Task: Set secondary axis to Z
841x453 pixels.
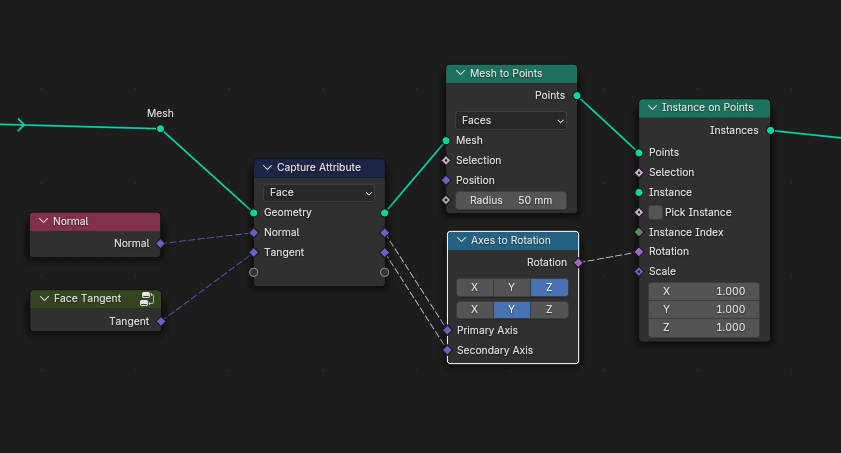Action: pyautogui.click(x=549, y=309)
